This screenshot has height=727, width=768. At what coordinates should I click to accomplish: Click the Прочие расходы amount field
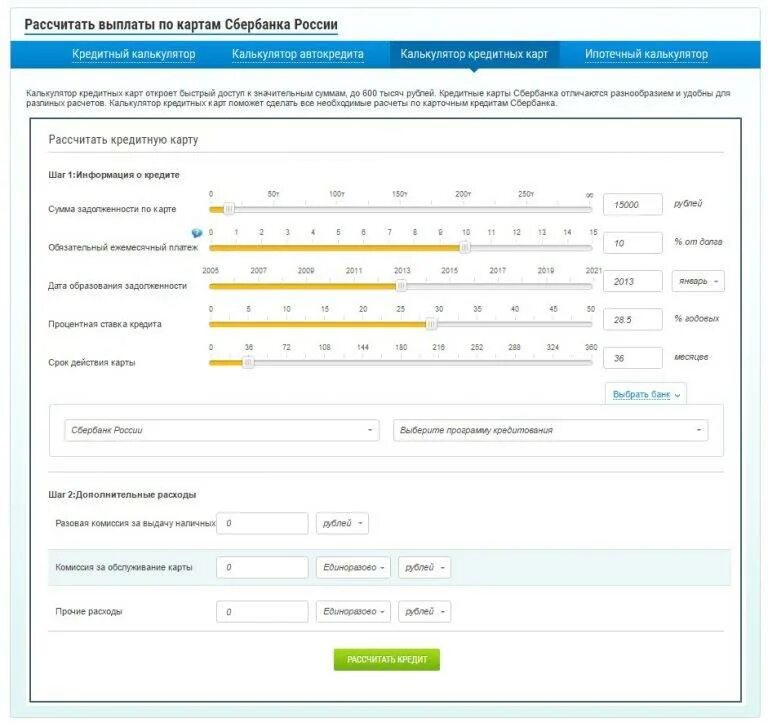pos(262,611)
